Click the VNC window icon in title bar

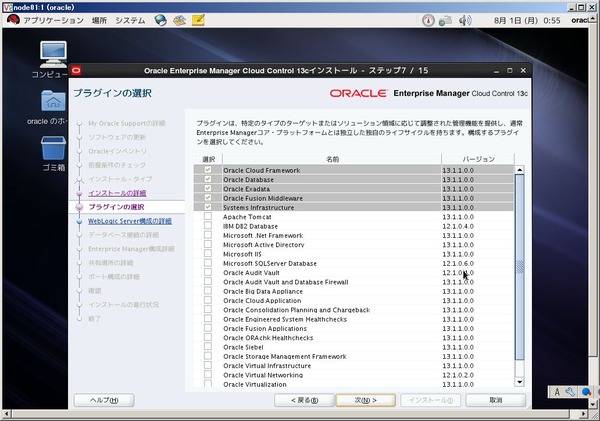7,7
